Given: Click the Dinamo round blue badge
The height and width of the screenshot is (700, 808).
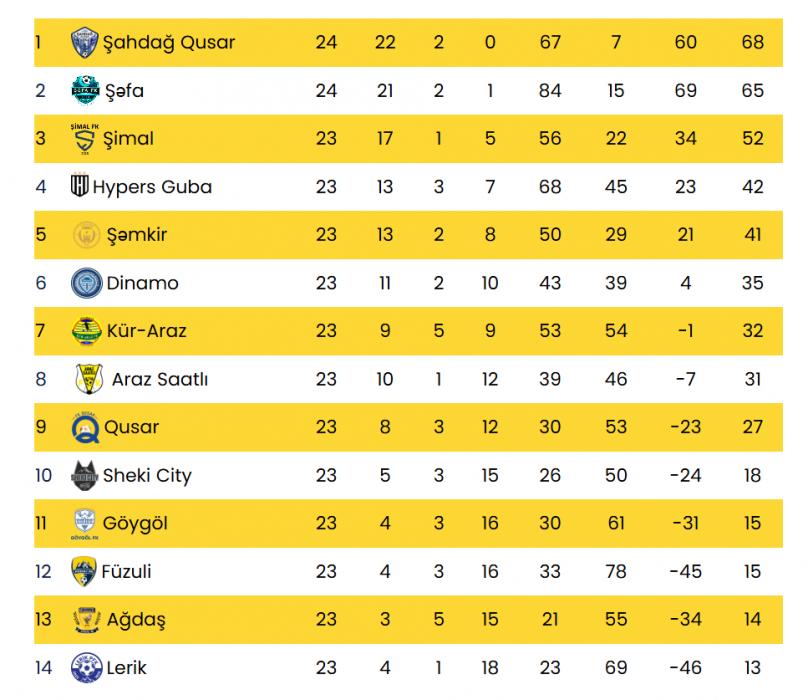Looking at the screenshot, I should pyautogui.click(x=87, y=283).
